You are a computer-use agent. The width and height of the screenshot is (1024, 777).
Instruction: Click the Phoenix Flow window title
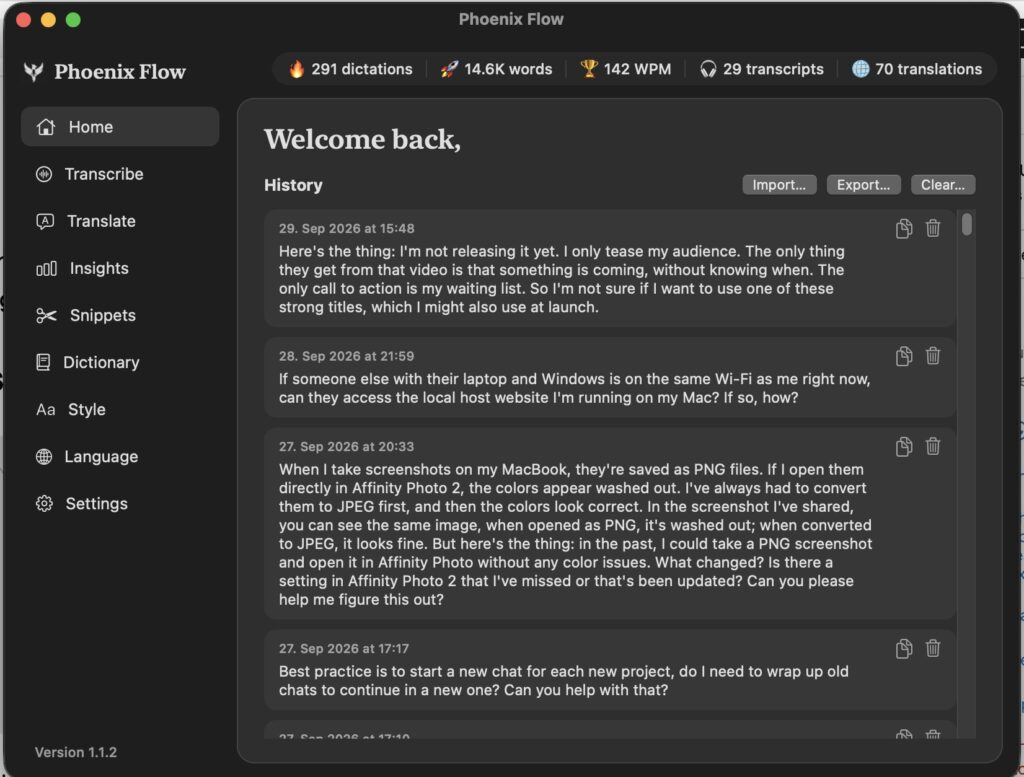click(511, 19)
